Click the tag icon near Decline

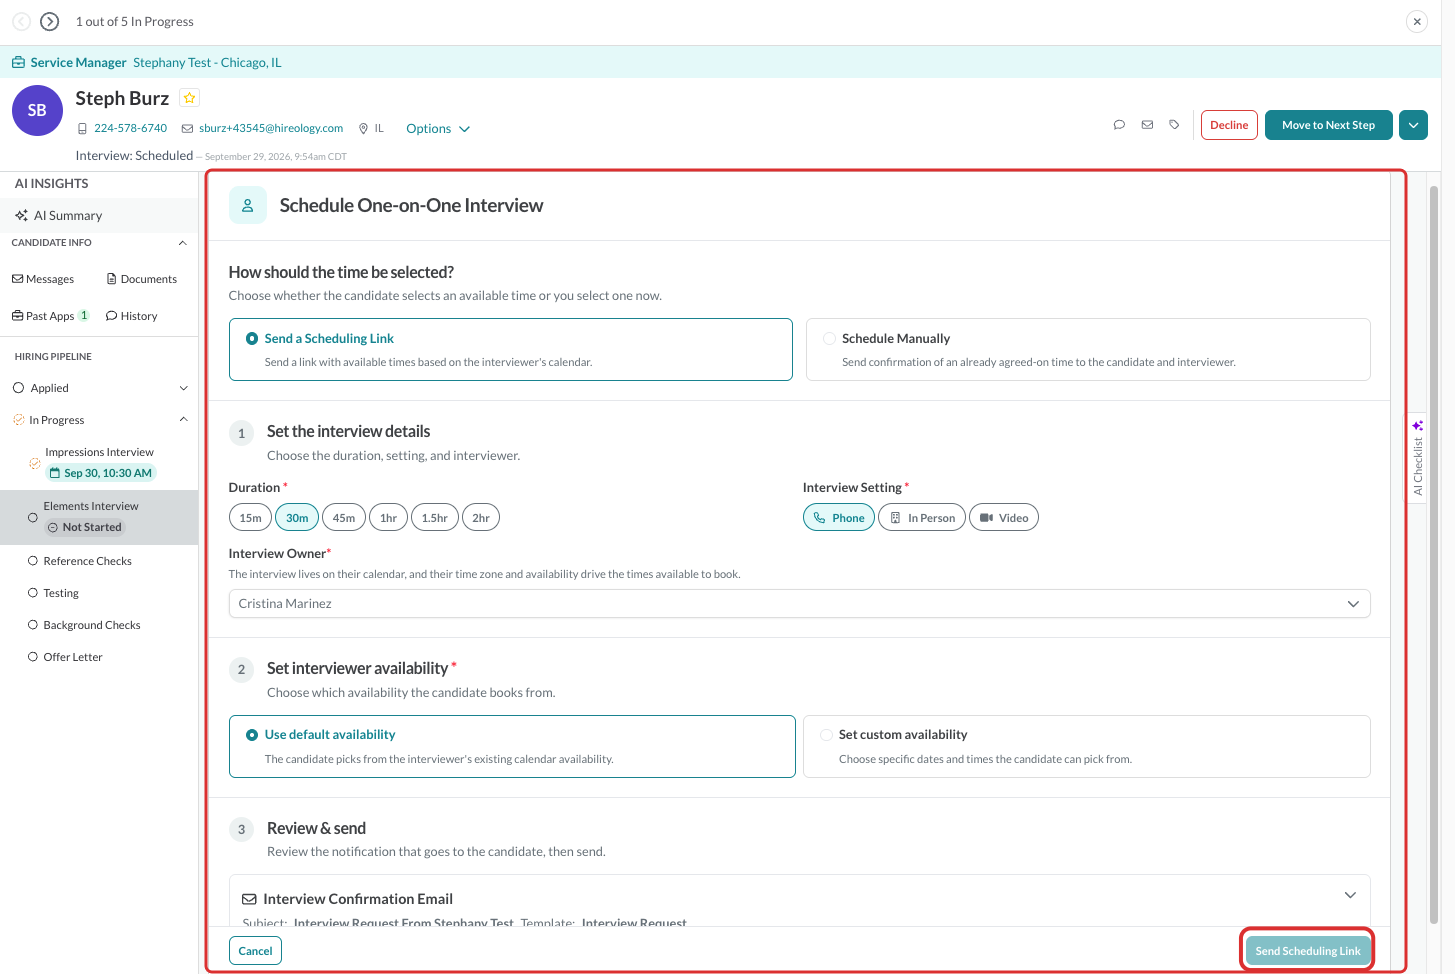pyautogui.click(x=1174, y=125)
